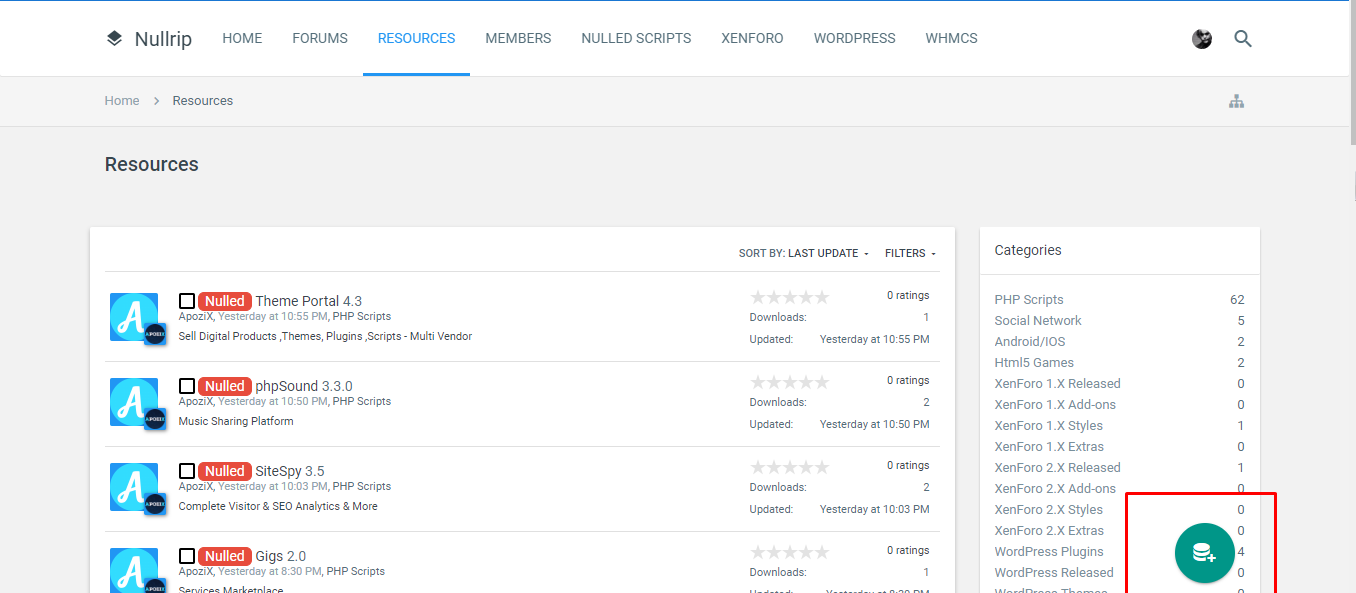The height and width of the screenshot is (593, 1356).
Task: Click 'Yesterday at 10:03 PM' under SiteSpy
Action: click(x=272, y=486)
